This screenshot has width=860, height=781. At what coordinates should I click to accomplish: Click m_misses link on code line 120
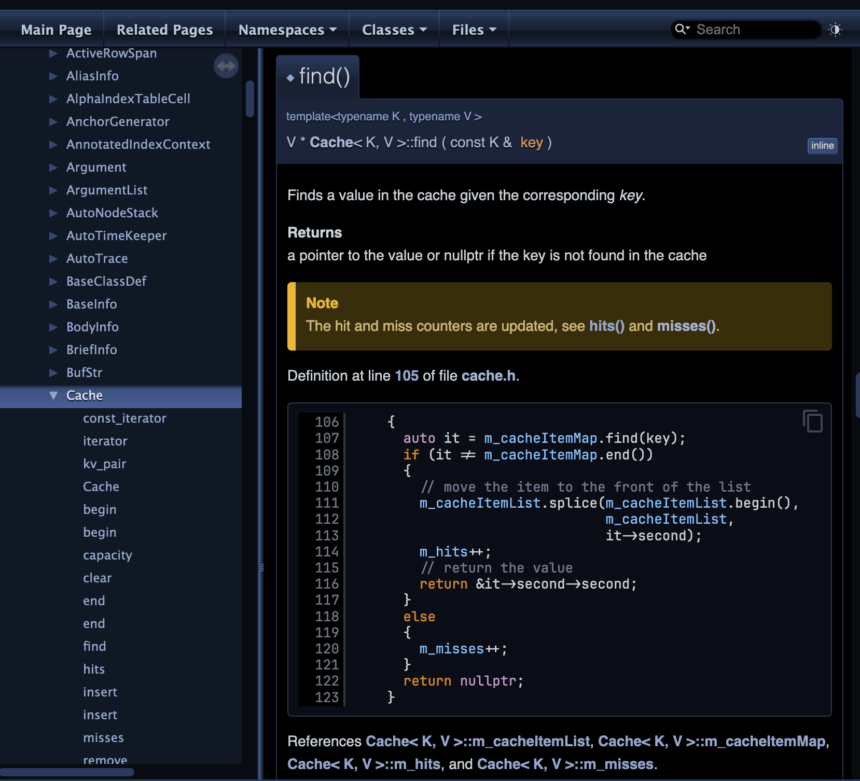(451, 649)
